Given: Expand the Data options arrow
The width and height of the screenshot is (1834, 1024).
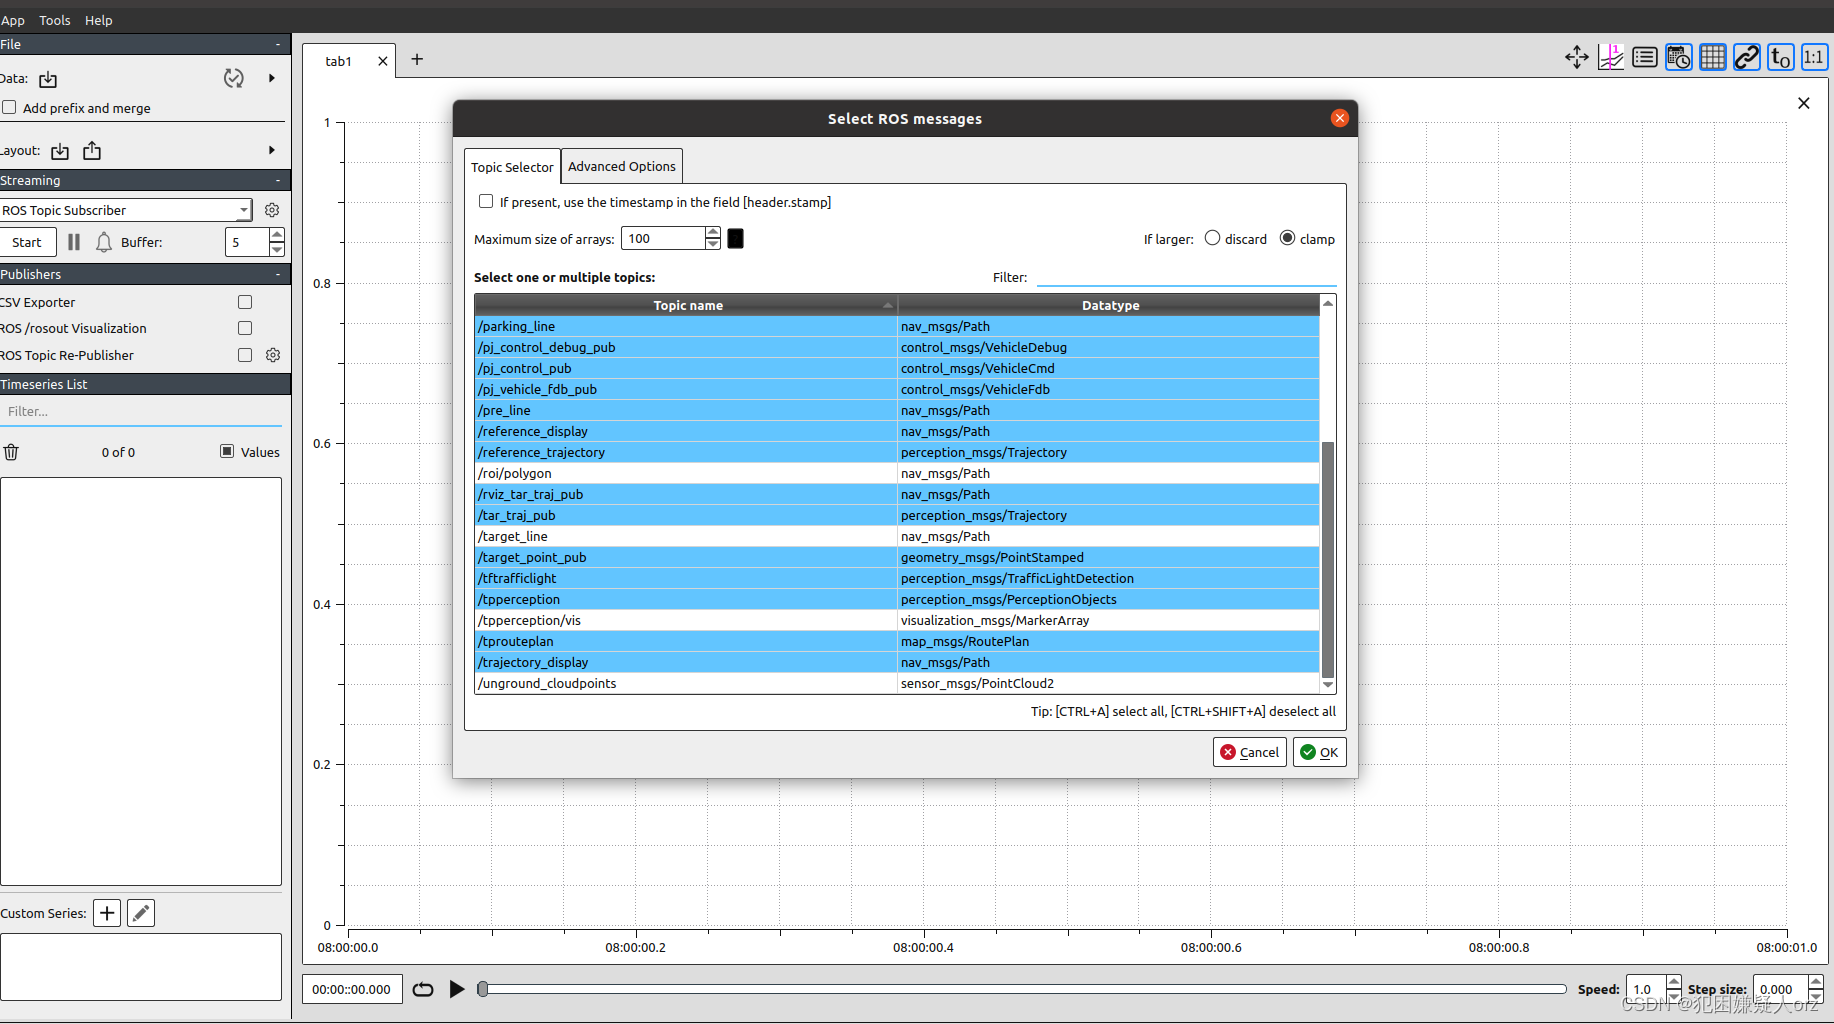Looking at the screenshot, I should [x=271, y=78].
